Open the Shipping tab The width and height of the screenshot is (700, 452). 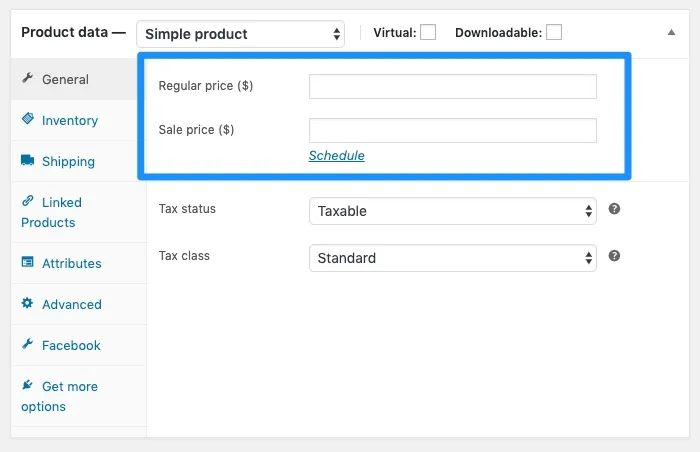(x=68, y=161)
